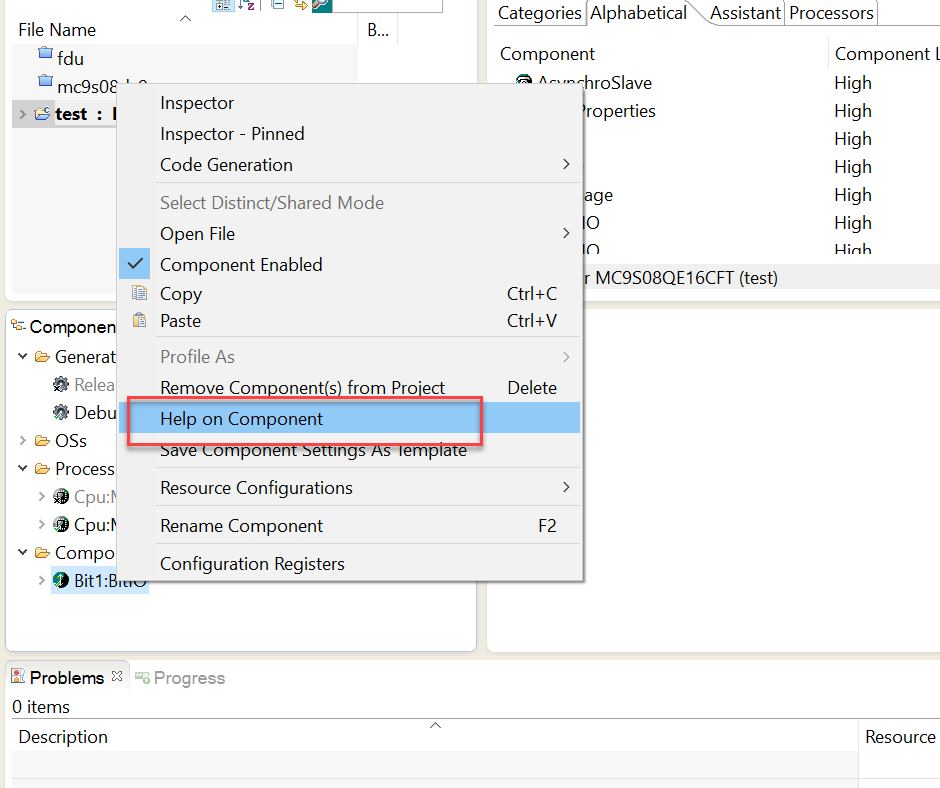Image resolution: width=940 pixels, height=788 pixels.
Task: Click the Components panel icon in panel header
Action: (16, 326)
